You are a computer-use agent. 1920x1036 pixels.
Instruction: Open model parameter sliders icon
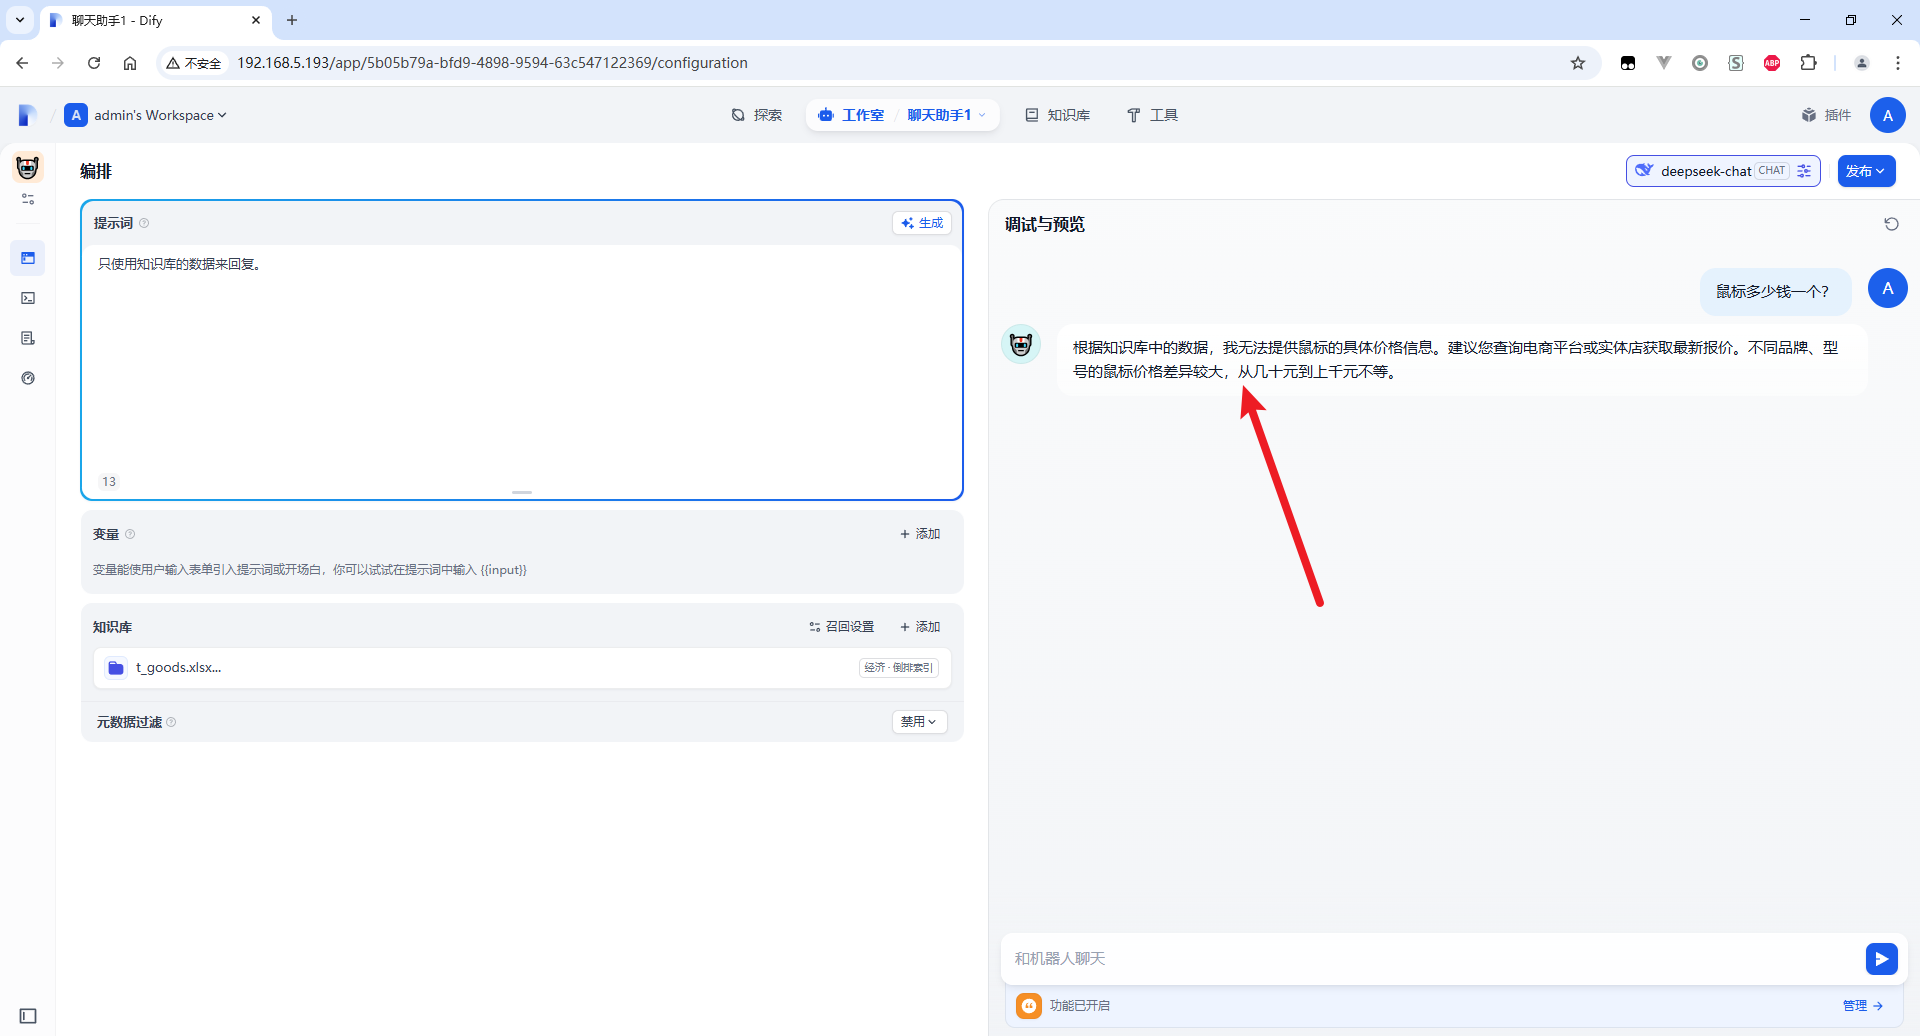point(1804,171)
